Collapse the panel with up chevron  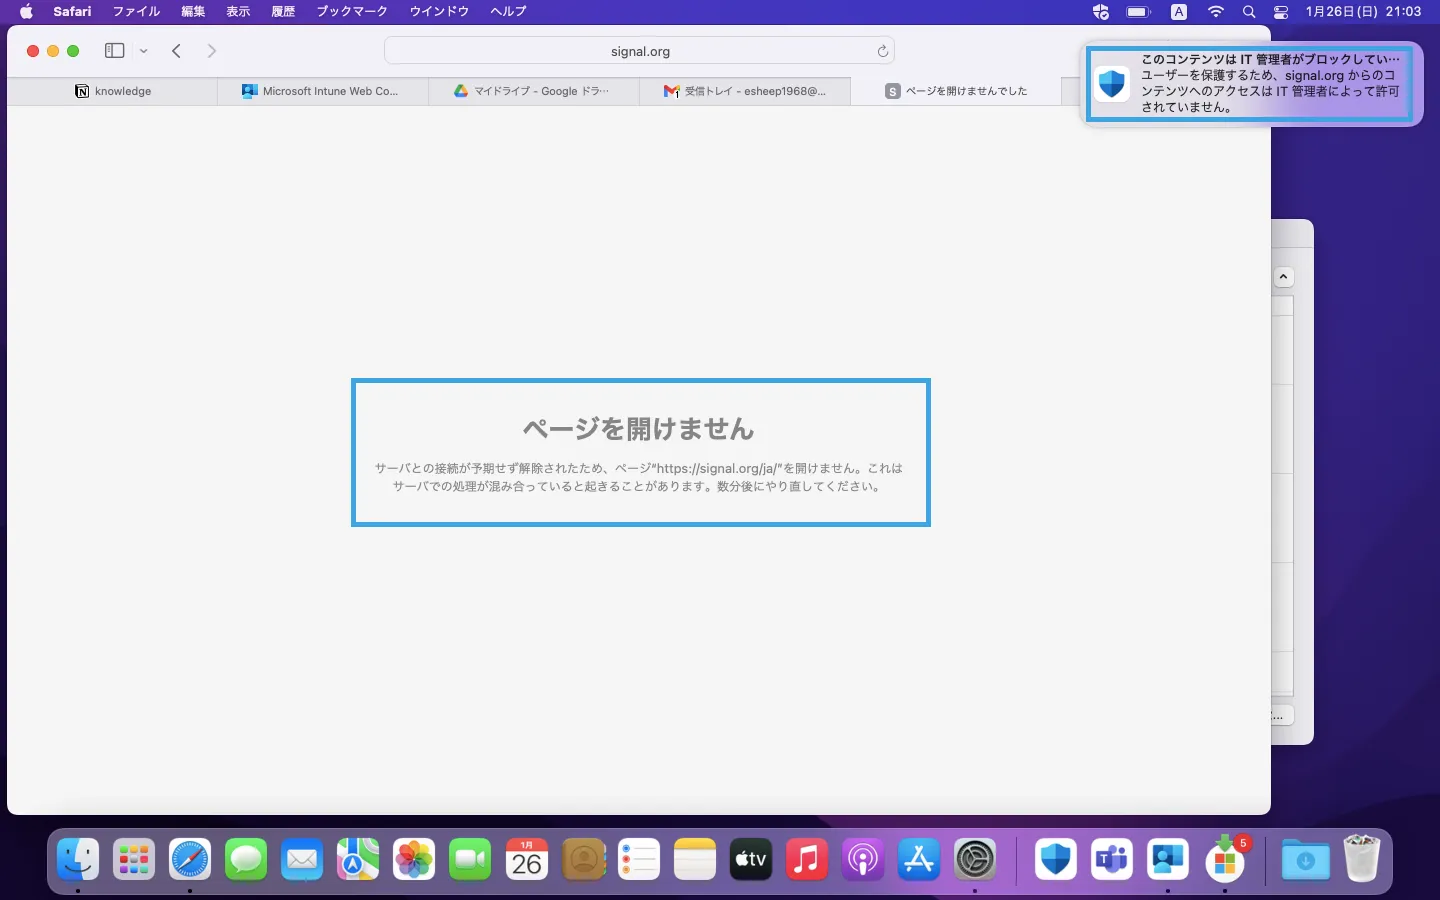pyautogui.click(x=1284, y=277)
